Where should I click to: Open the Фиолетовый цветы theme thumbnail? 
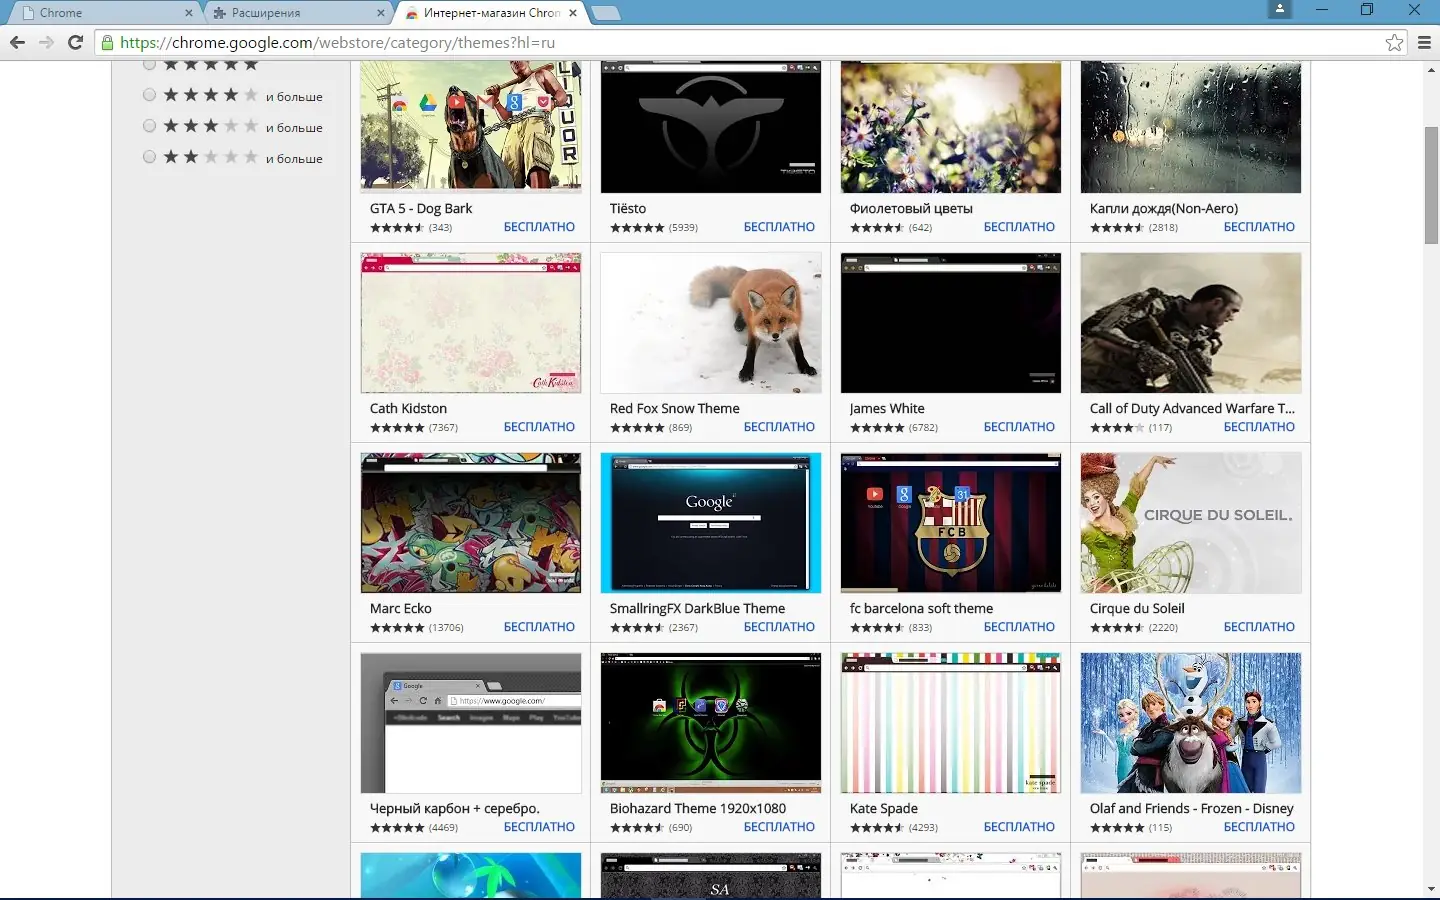(951, 127)
